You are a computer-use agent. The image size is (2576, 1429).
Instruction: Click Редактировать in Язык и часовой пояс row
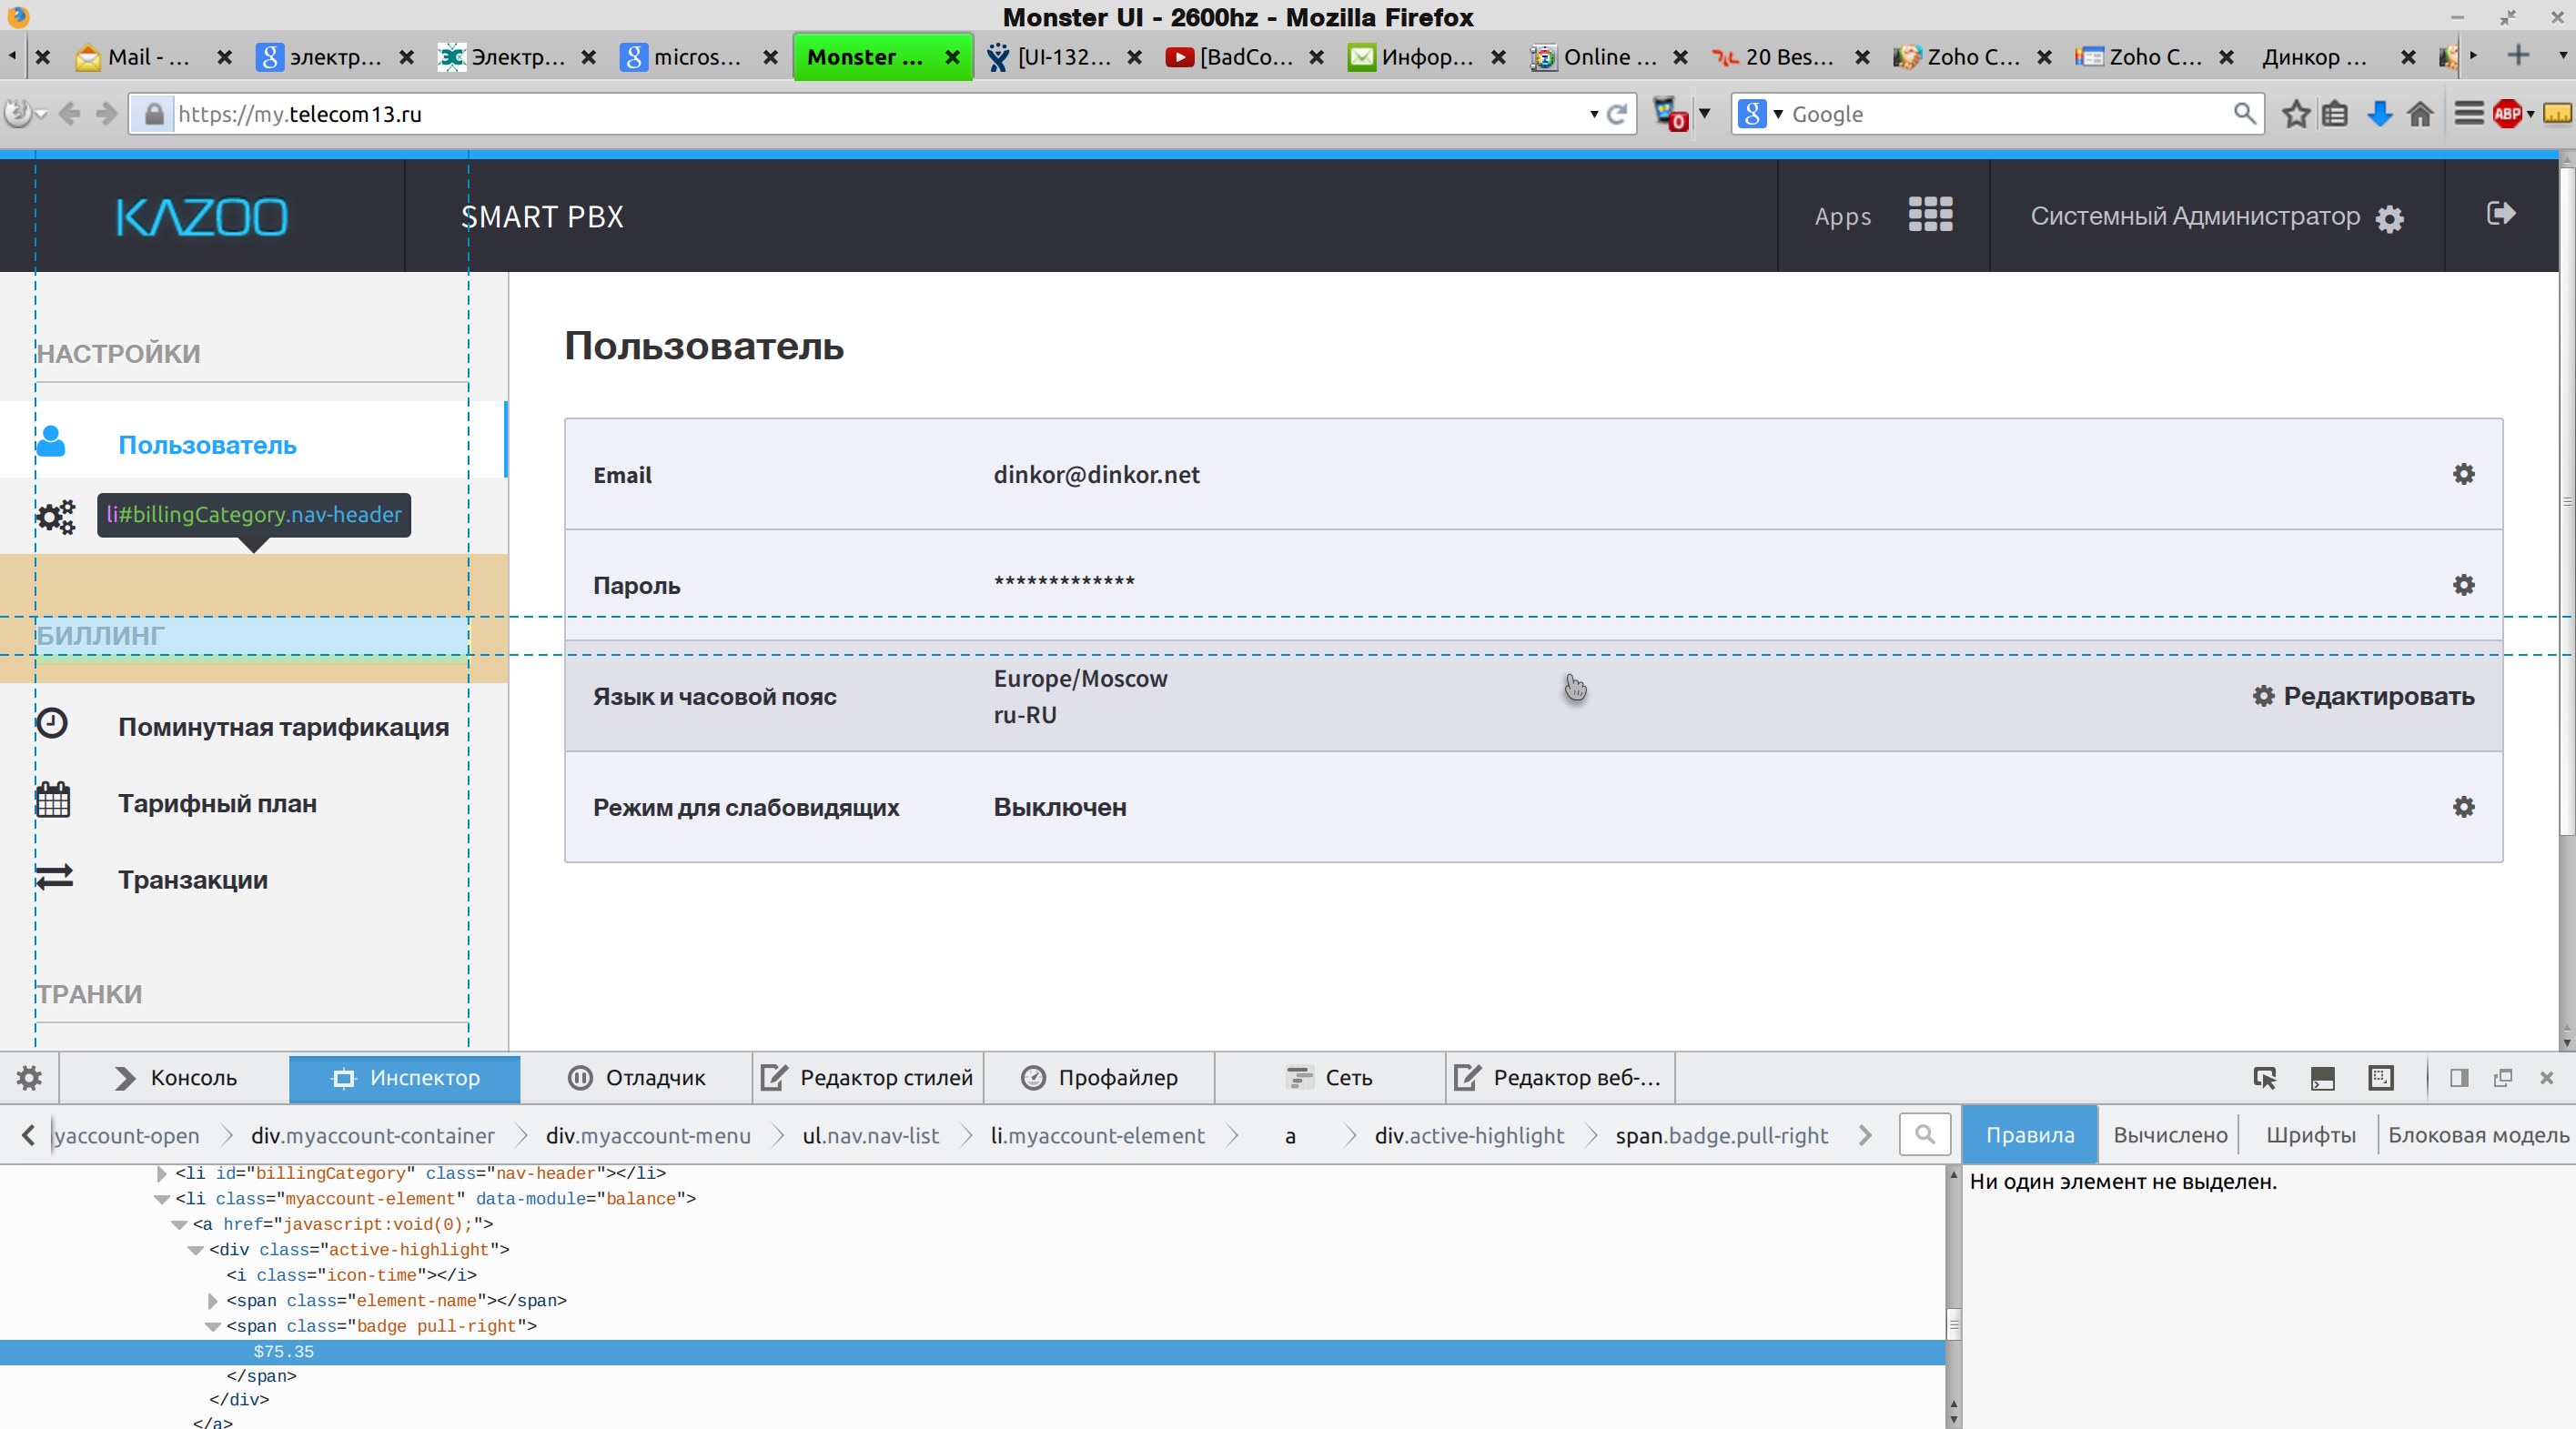[x=2364, y=696]
